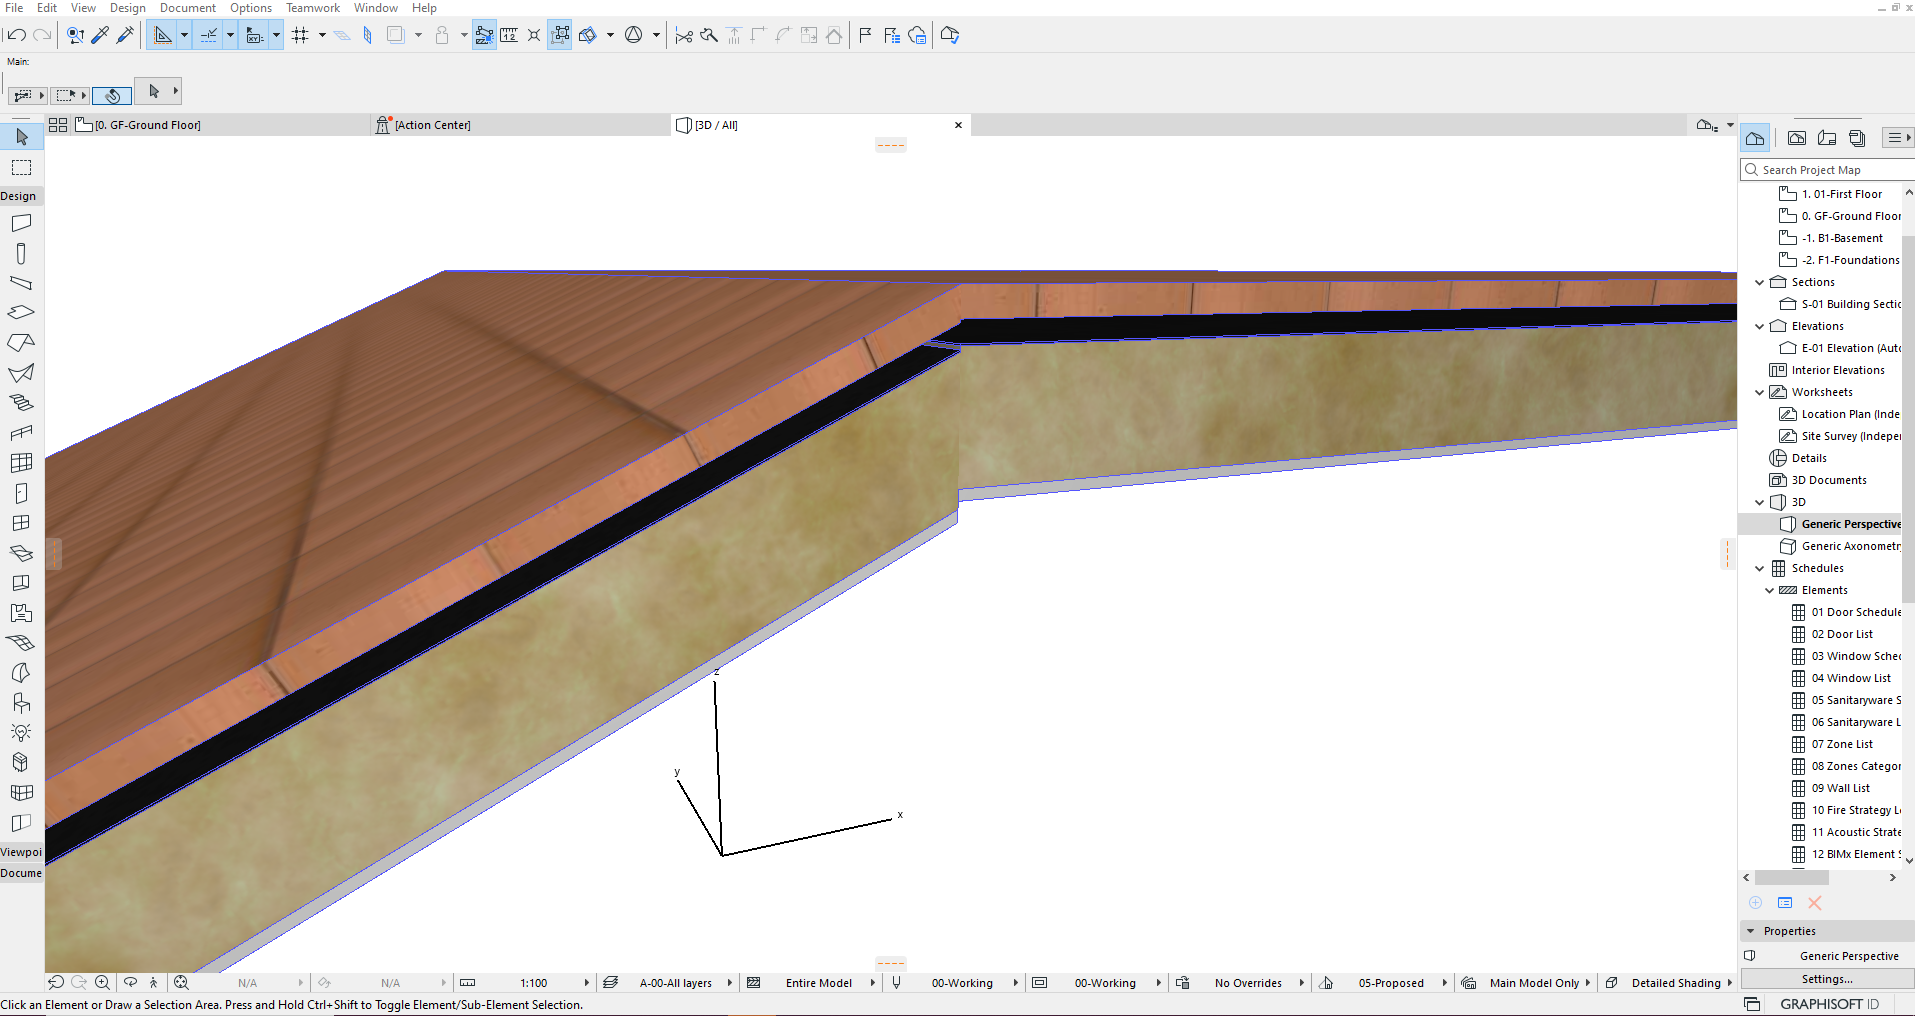Toggle the Grid Snap toolbar button

pyautogui.click(x=302, y=34)
